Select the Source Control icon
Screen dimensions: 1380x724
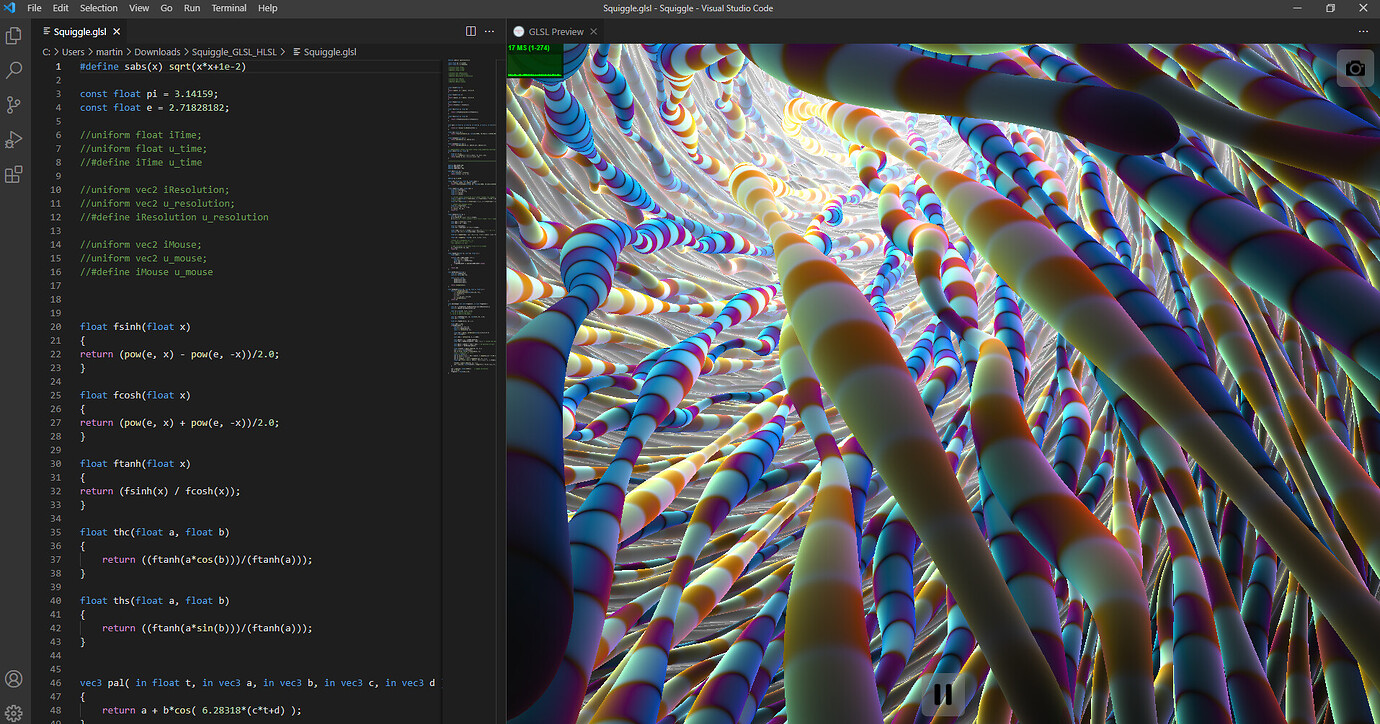pos(14,104)
